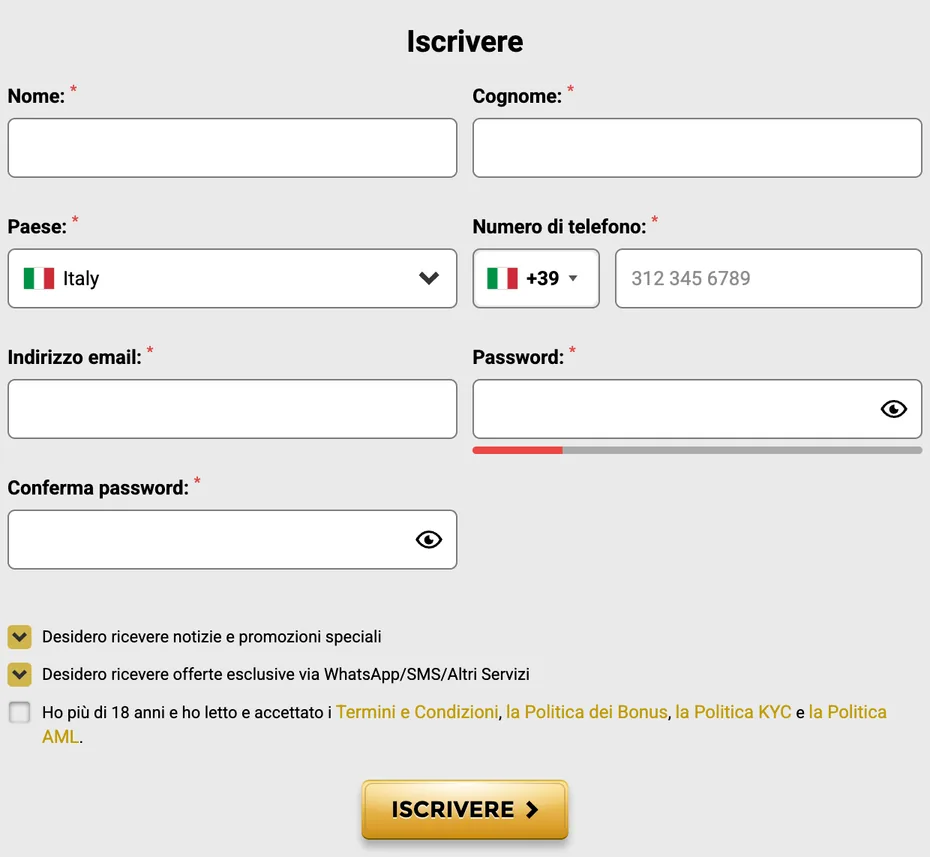Open la Politica KYC link

pyautogui.click(x=733, y=712)
